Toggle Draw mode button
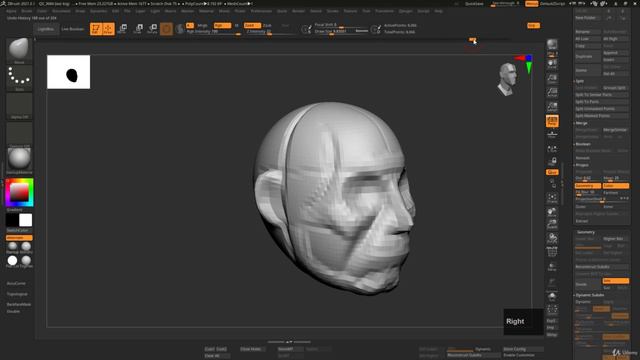This screenshot has height=360, width=640. 109,29
